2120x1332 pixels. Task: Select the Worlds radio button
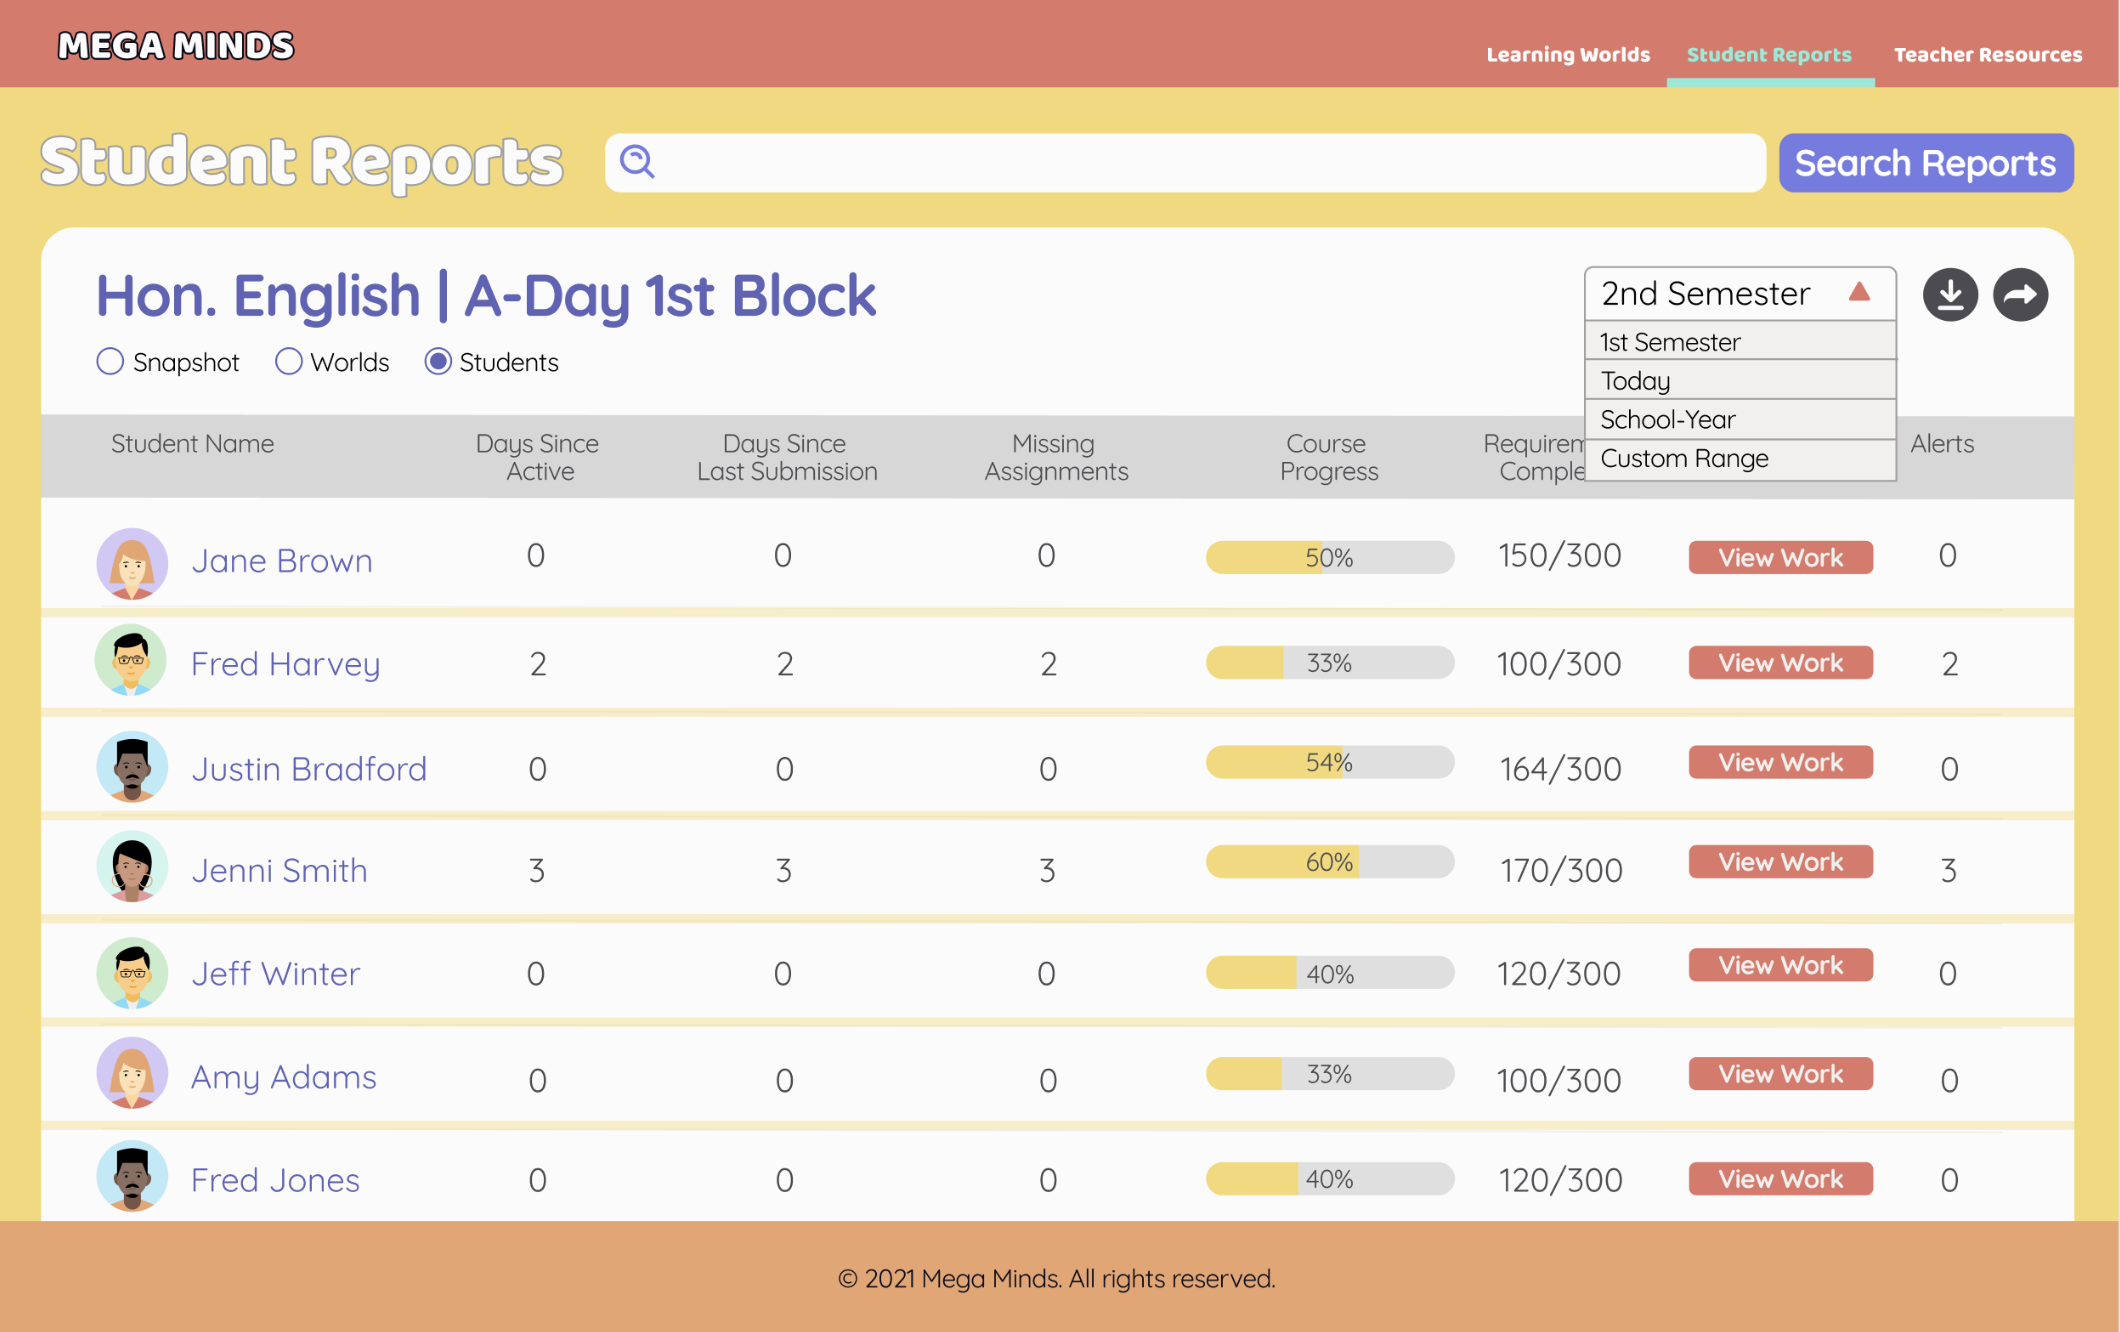click(288, 362)
